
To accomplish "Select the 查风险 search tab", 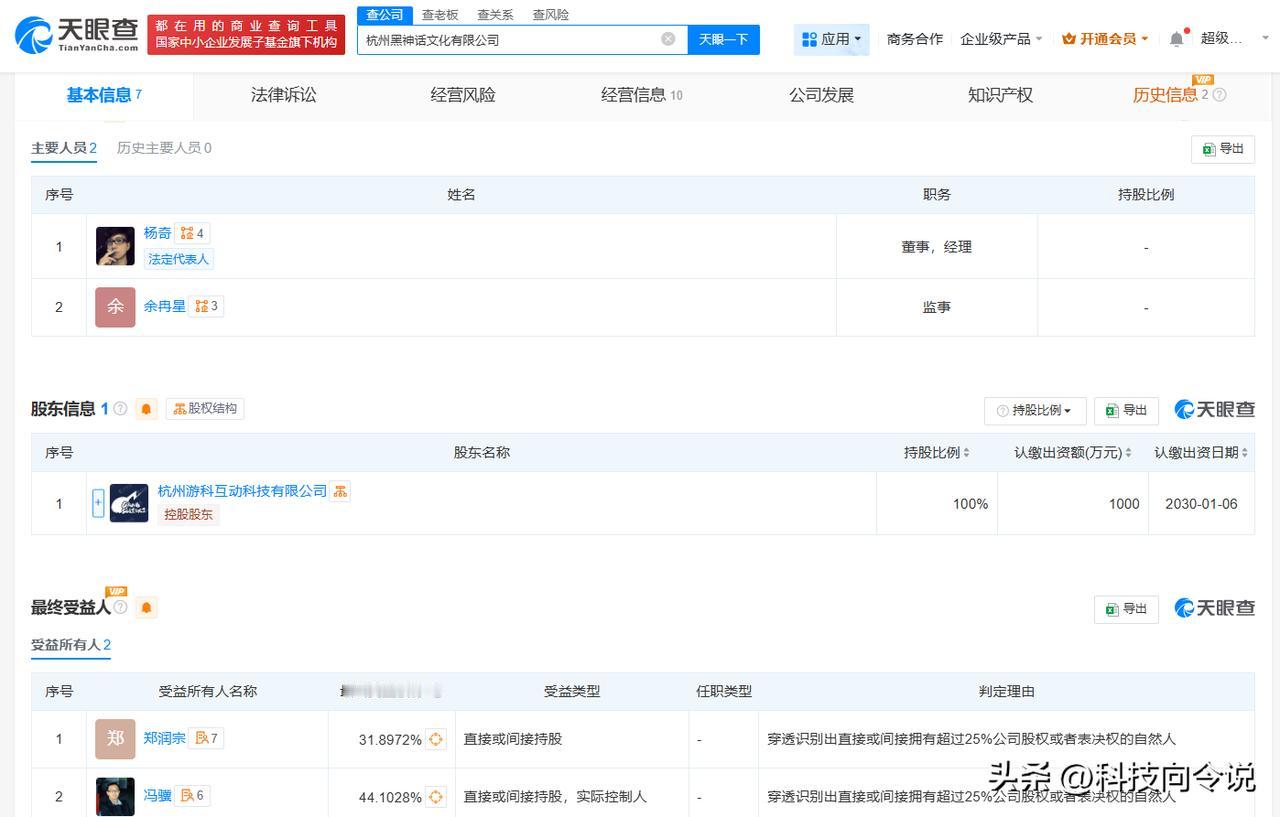I will point(550,15).
